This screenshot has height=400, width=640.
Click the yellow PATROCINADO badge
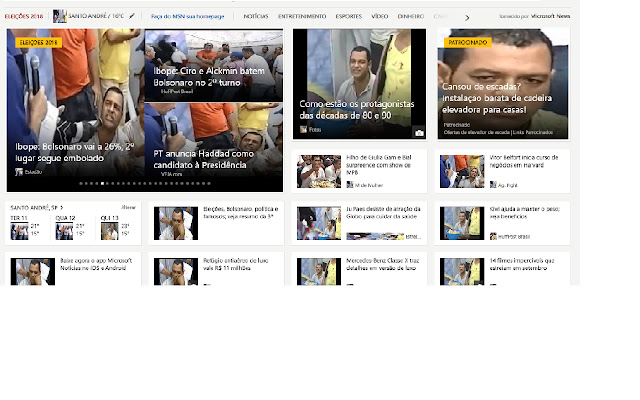click(x=468, y=42)
